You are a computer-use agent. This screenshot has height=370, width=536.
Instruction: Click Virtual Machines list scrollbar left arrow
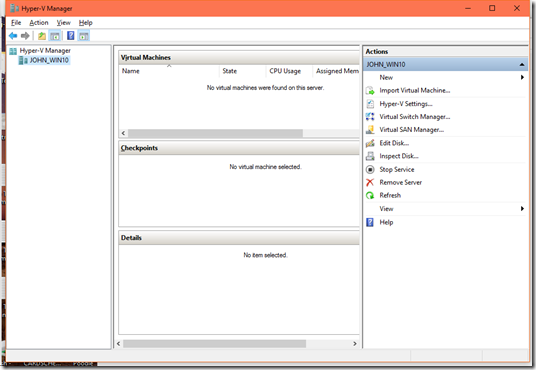point(123,133)
